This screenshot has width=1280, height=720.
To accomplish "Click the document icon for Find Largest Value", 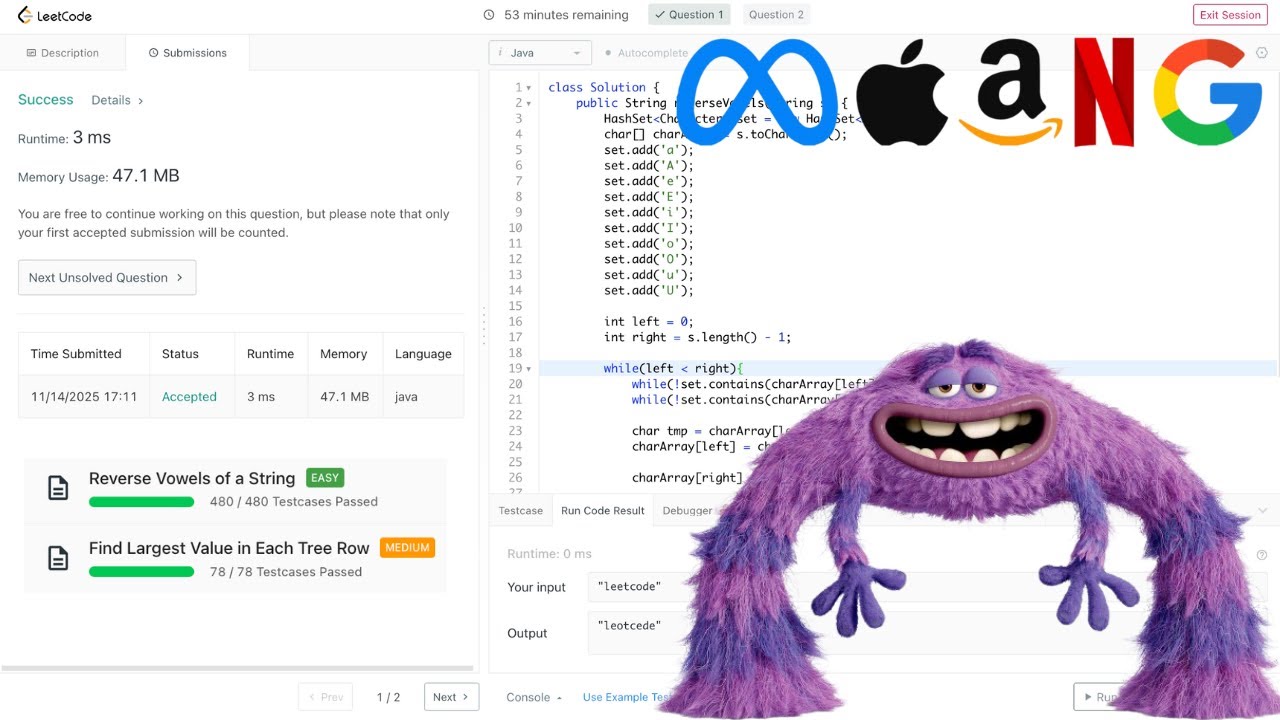I will tap(59, 558).
